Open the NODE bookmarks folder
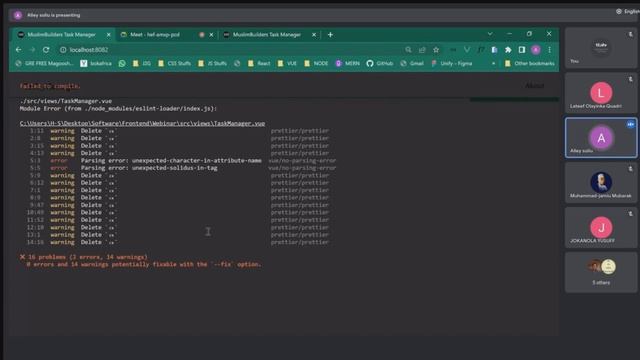640x360 pixels. 316,64
